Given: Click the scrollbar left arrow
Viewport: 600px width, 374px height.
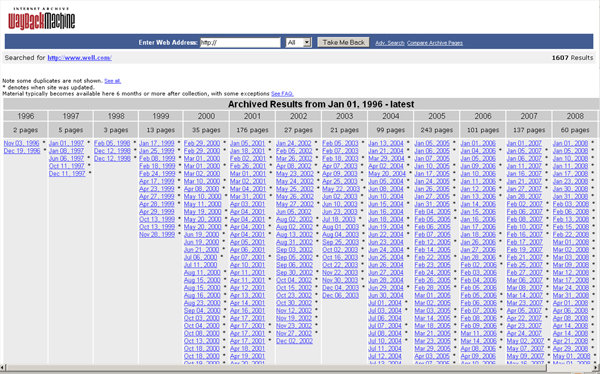Looking at the screenshot, I should pos(3,368).
